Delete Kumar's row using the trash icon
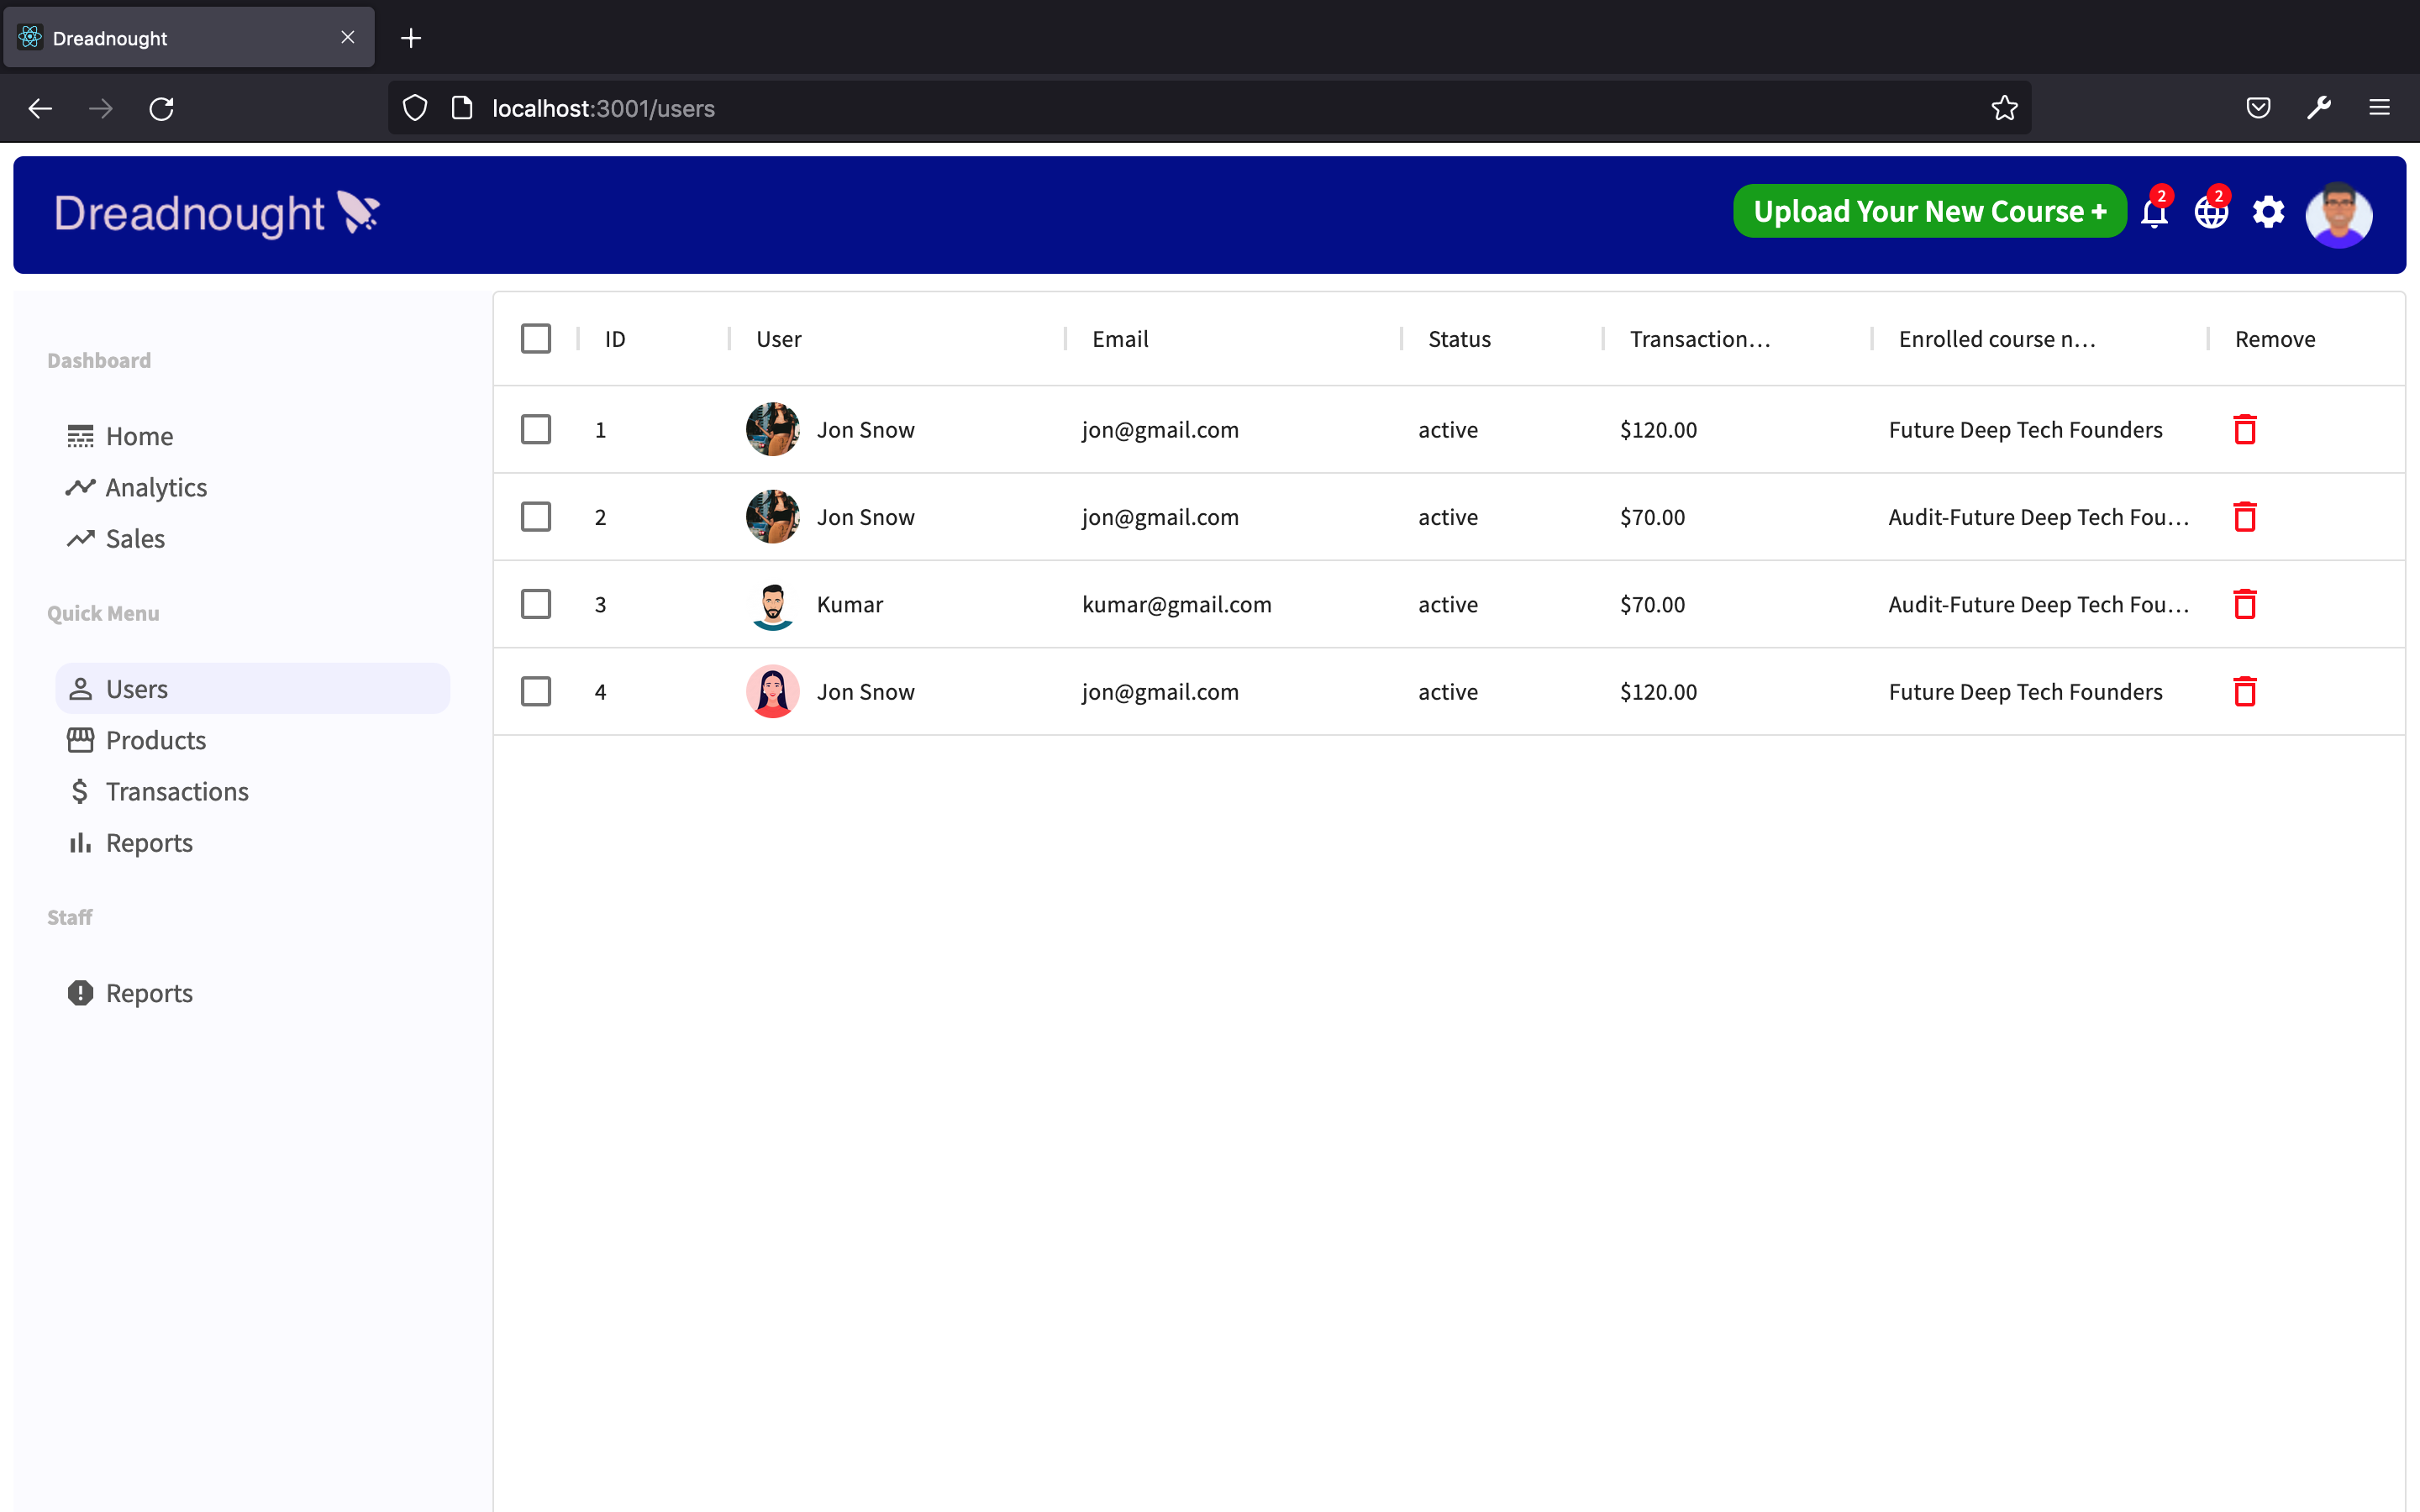2420x1512 pixels. click(2245, 604)
